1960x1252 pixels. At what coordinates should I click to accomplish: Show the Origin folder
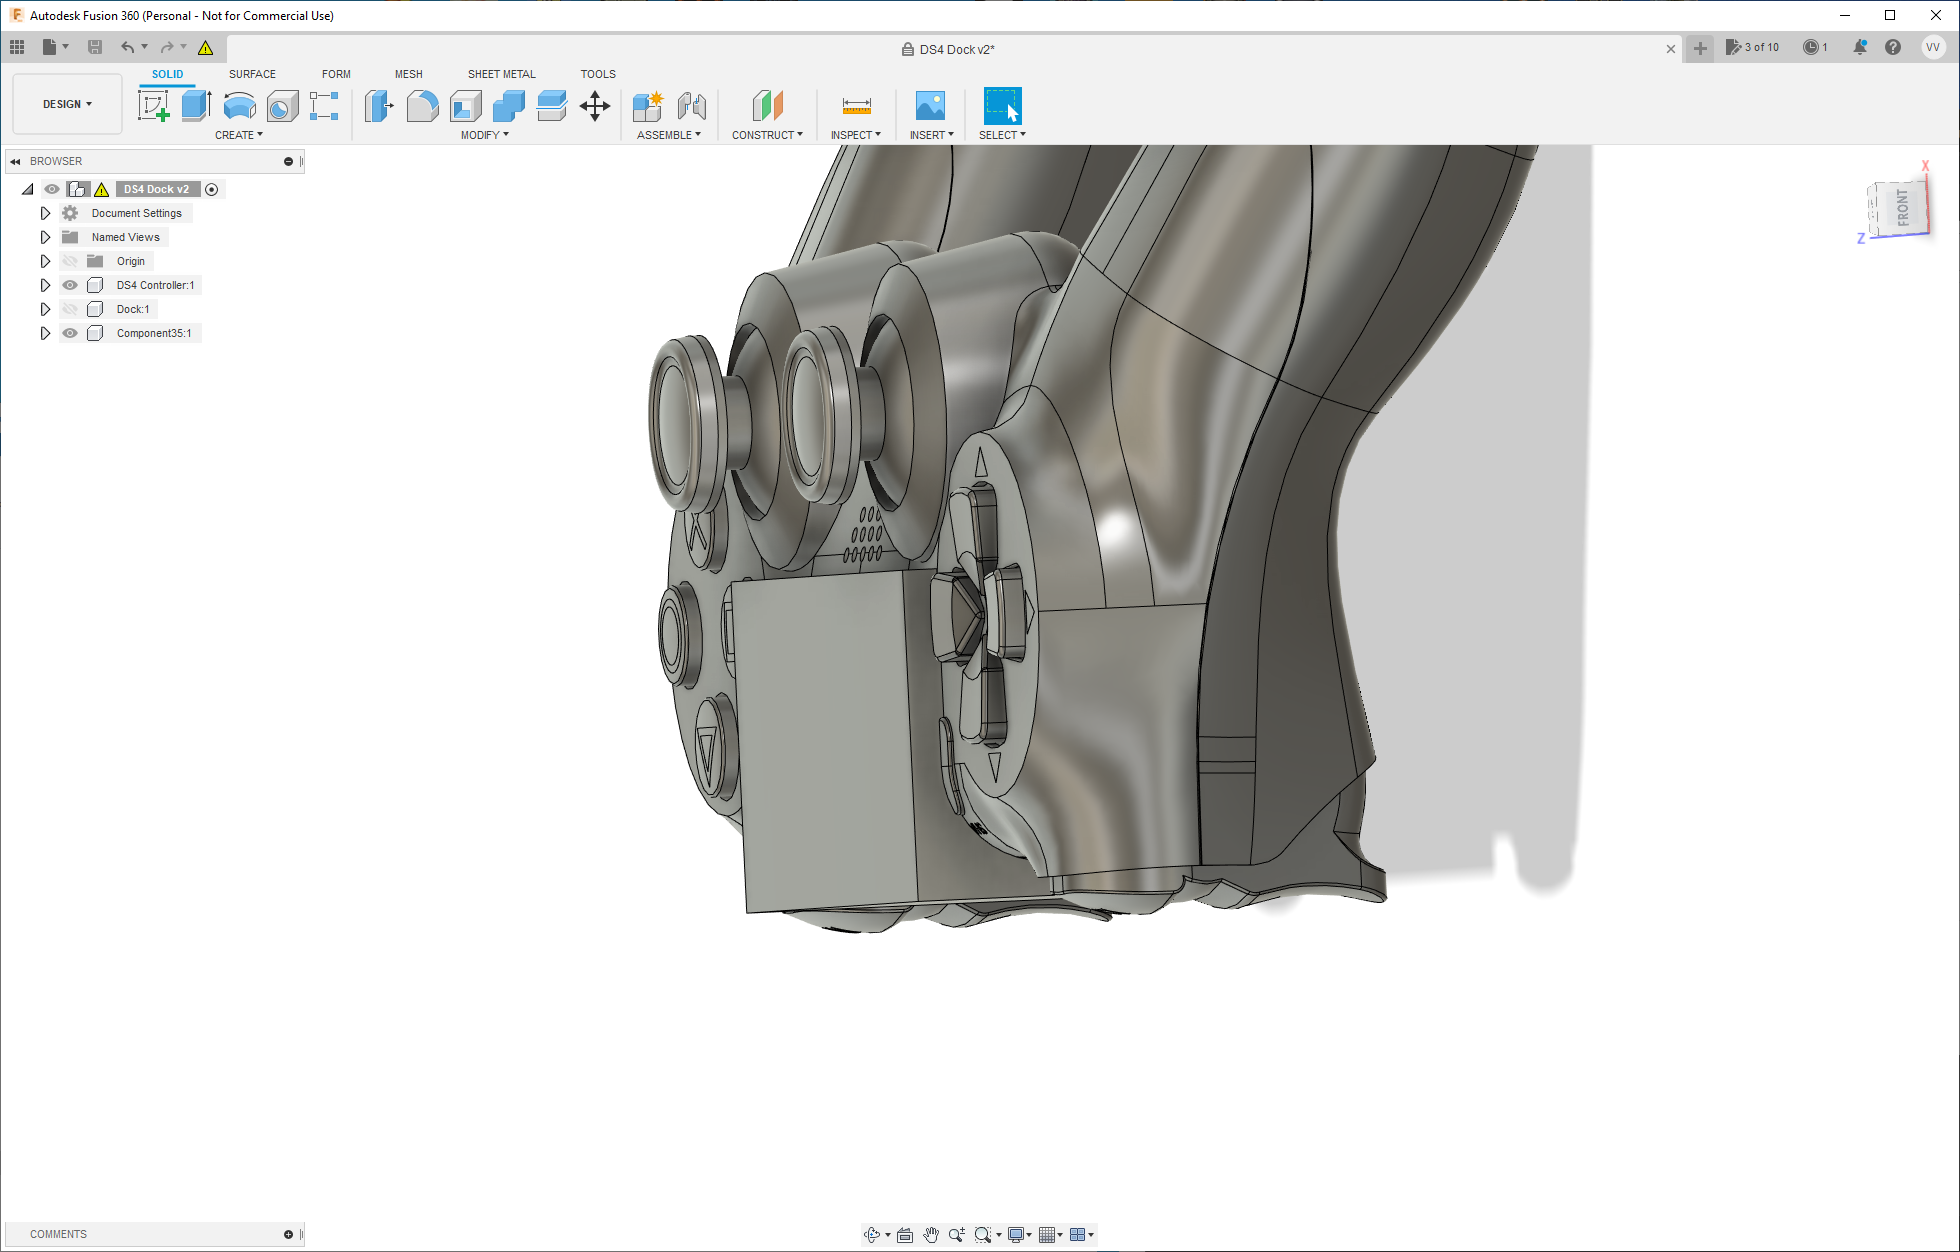pyautogui.click(x=70, y=261)
